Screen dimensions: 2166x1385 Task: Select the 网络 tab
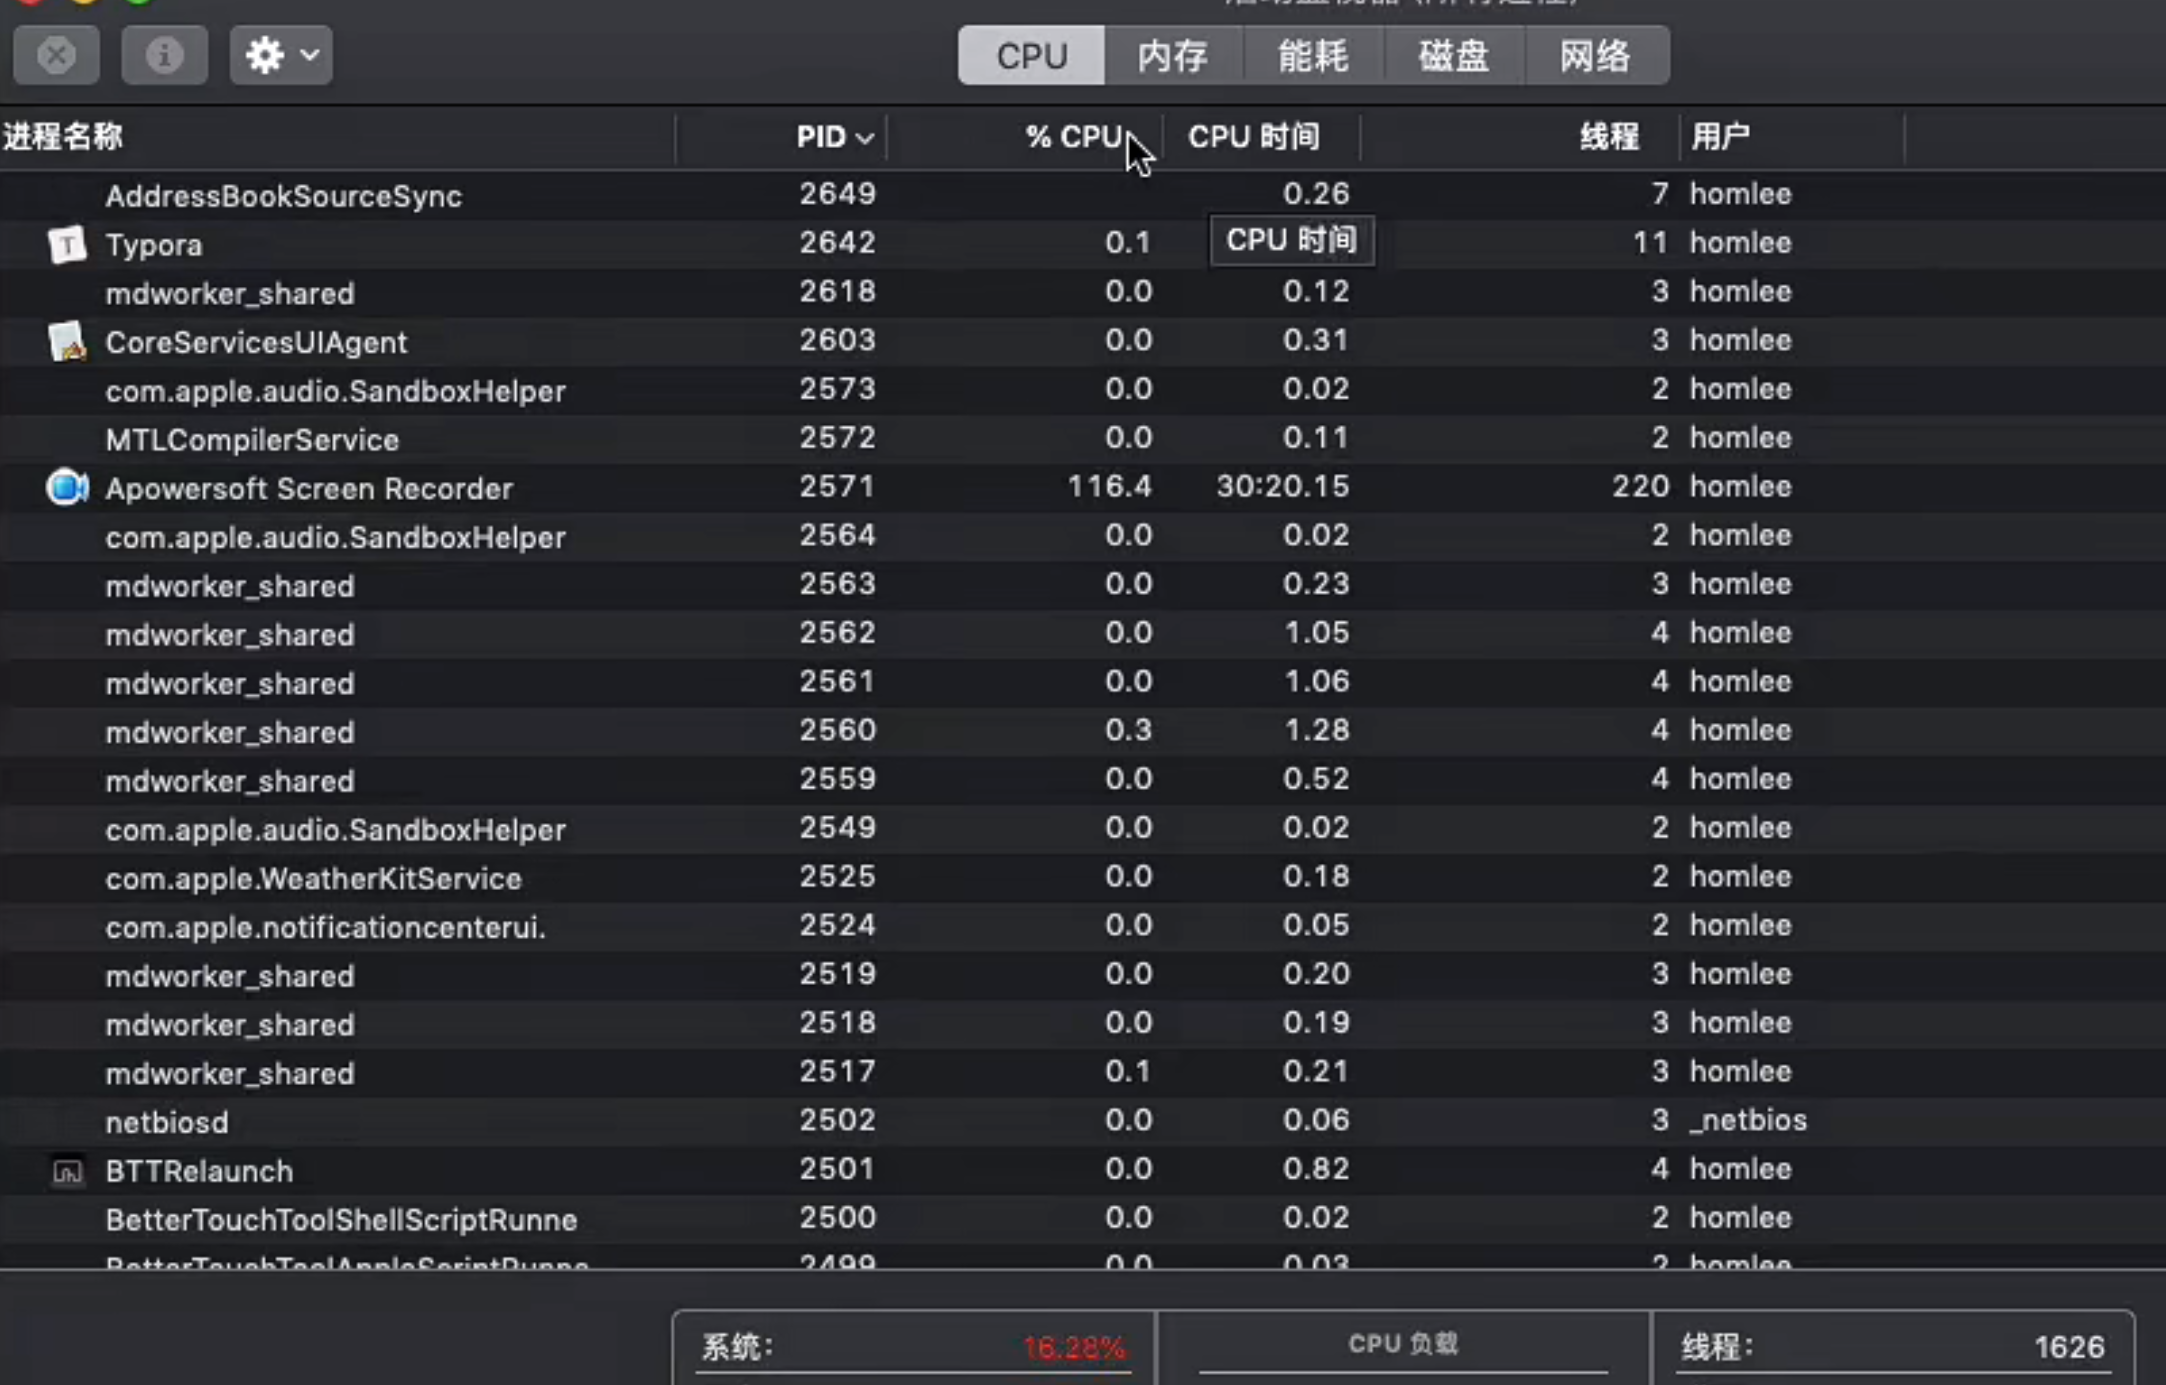(1595, 56)
